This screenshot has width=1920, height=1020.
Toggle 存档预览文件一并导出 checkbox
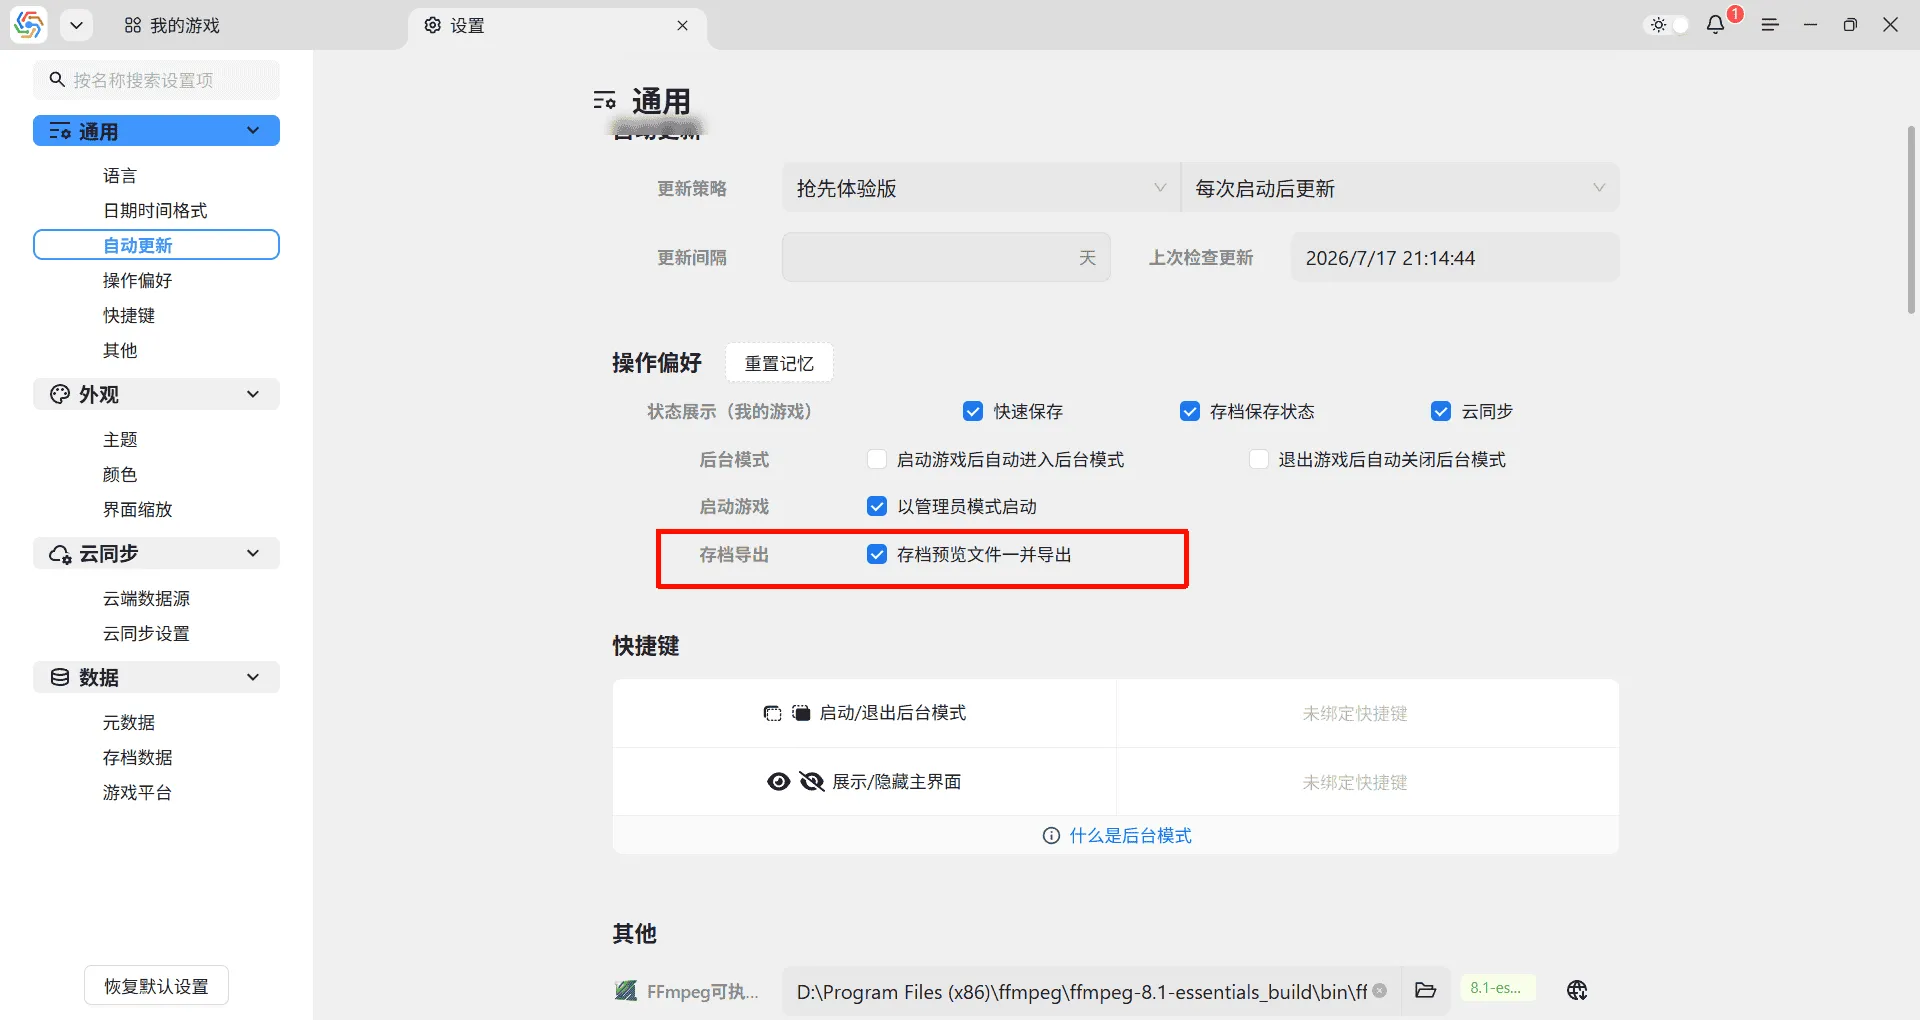[x=877, y=554]
